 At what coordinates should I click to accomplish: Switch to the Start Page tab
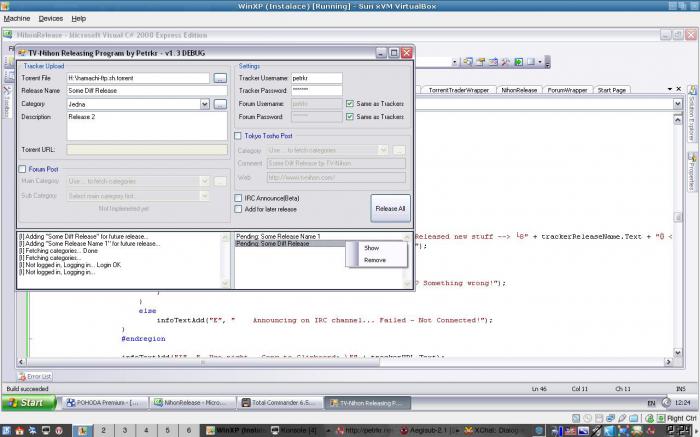tap(612, 90)
